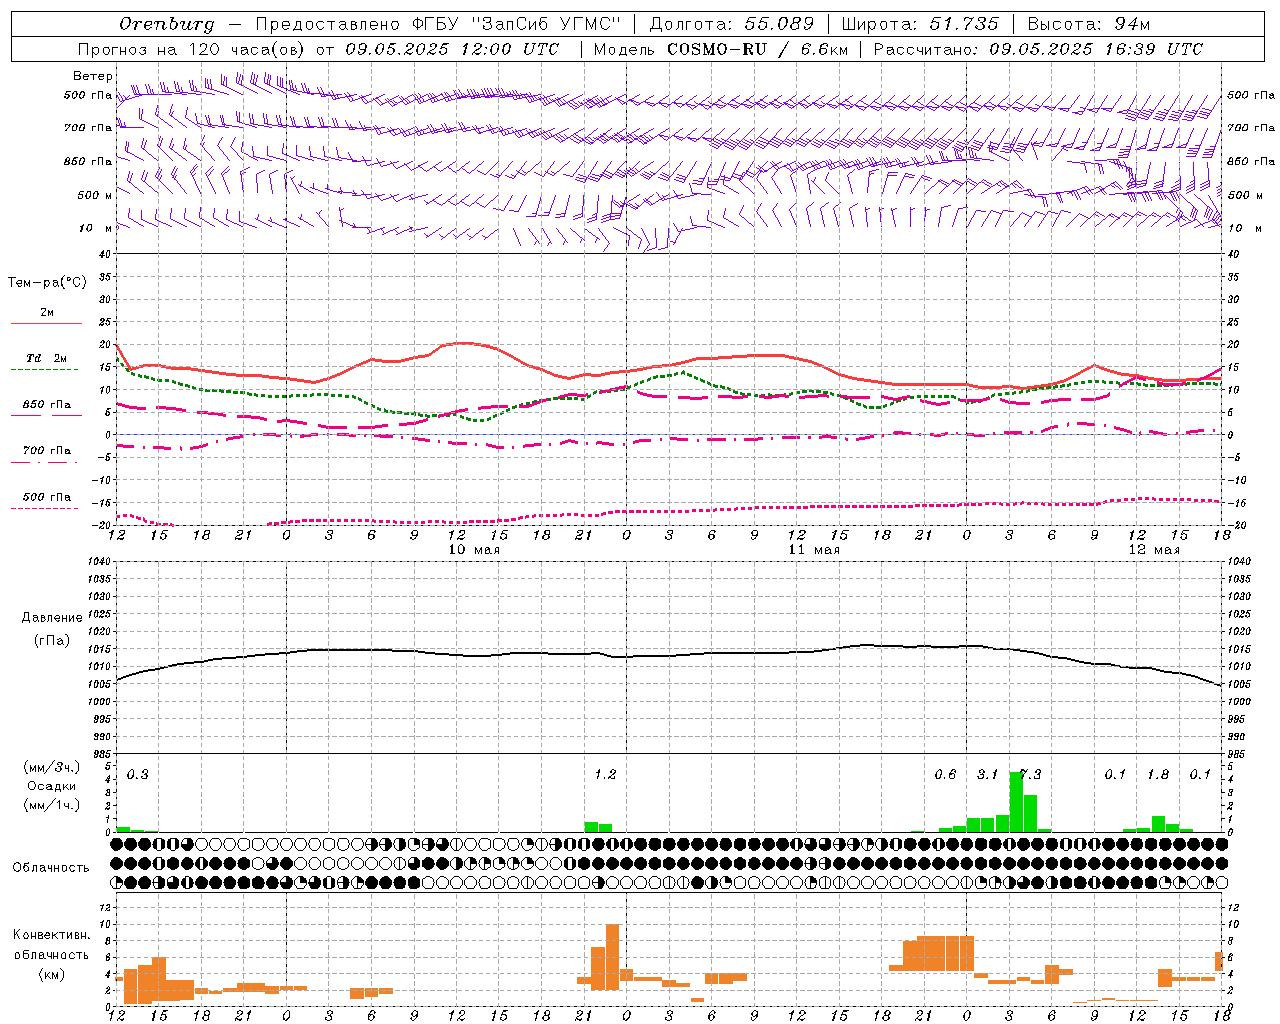Viewport: 1280px width, 1024px height.
Task: Click the 0.6 precipitation total
Action: point(945,774)
